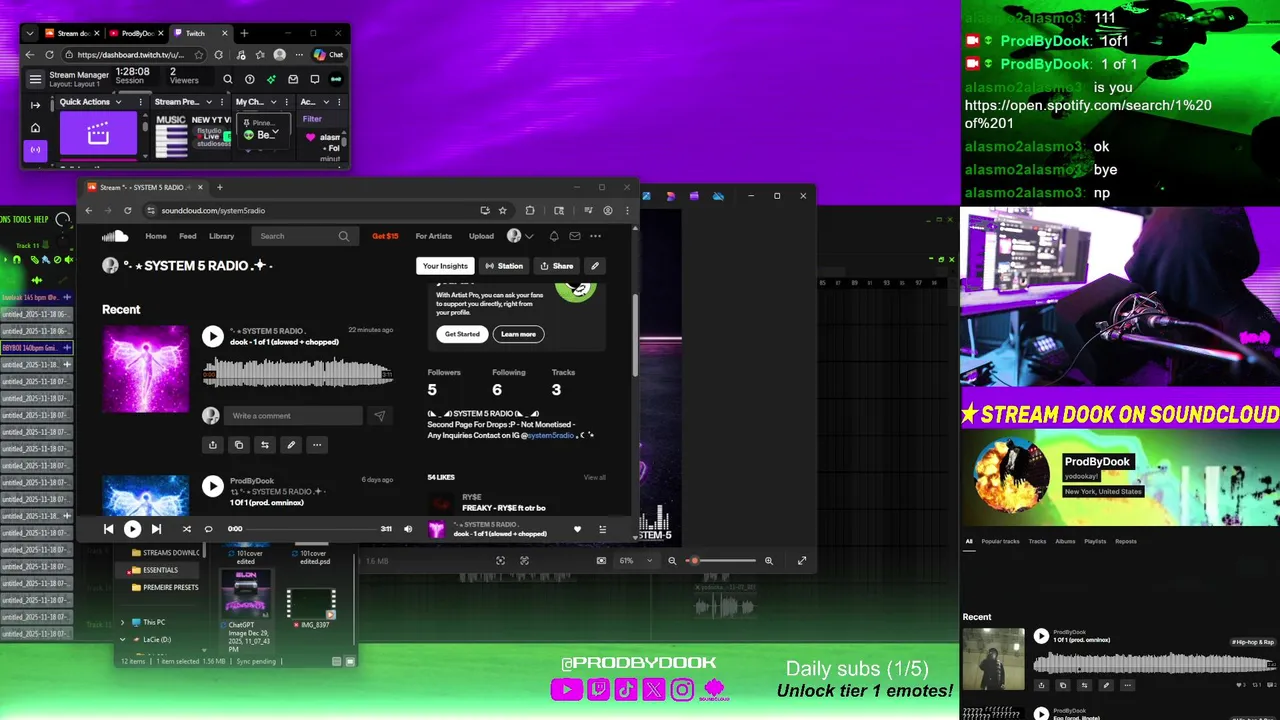Click the zoom slider in the Photos viewer
Viewport: 1280px width, 720px height.
pos(723,561)
